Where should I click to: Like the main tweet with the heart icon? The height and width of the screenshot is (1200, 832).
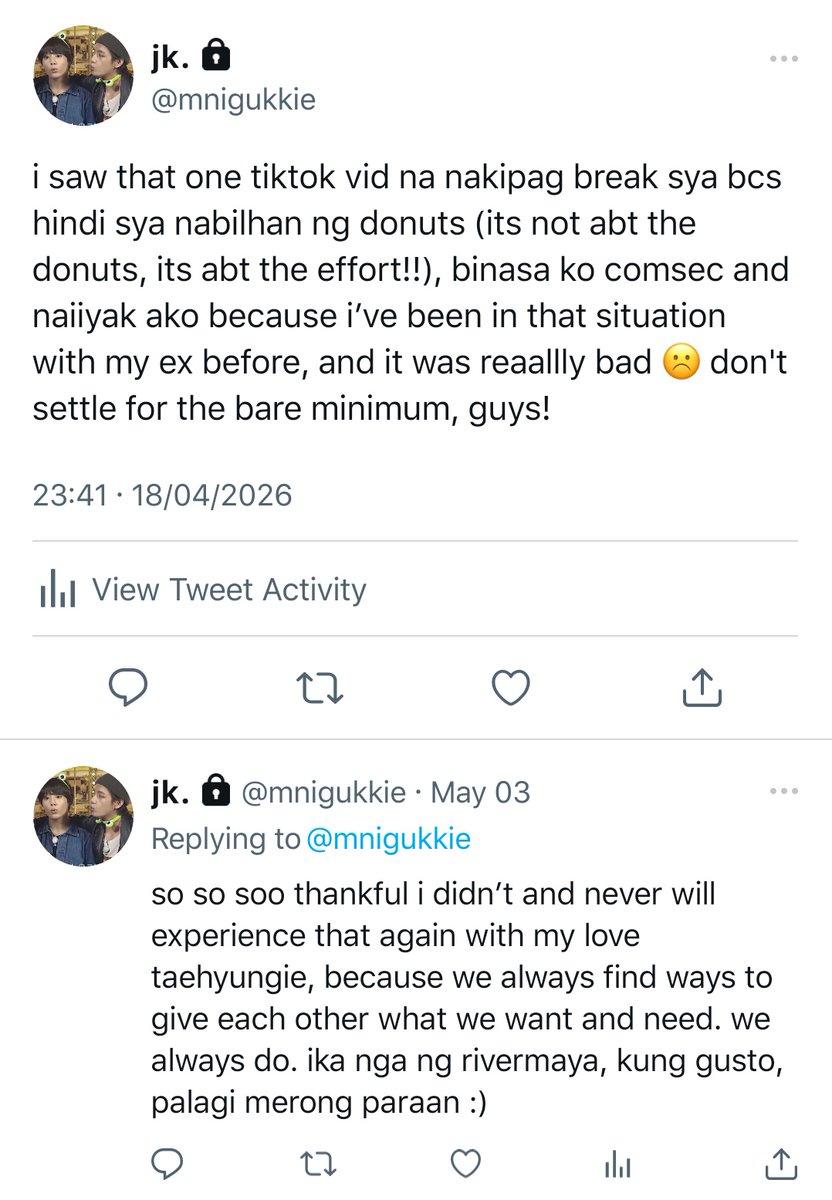coord(511,687)
